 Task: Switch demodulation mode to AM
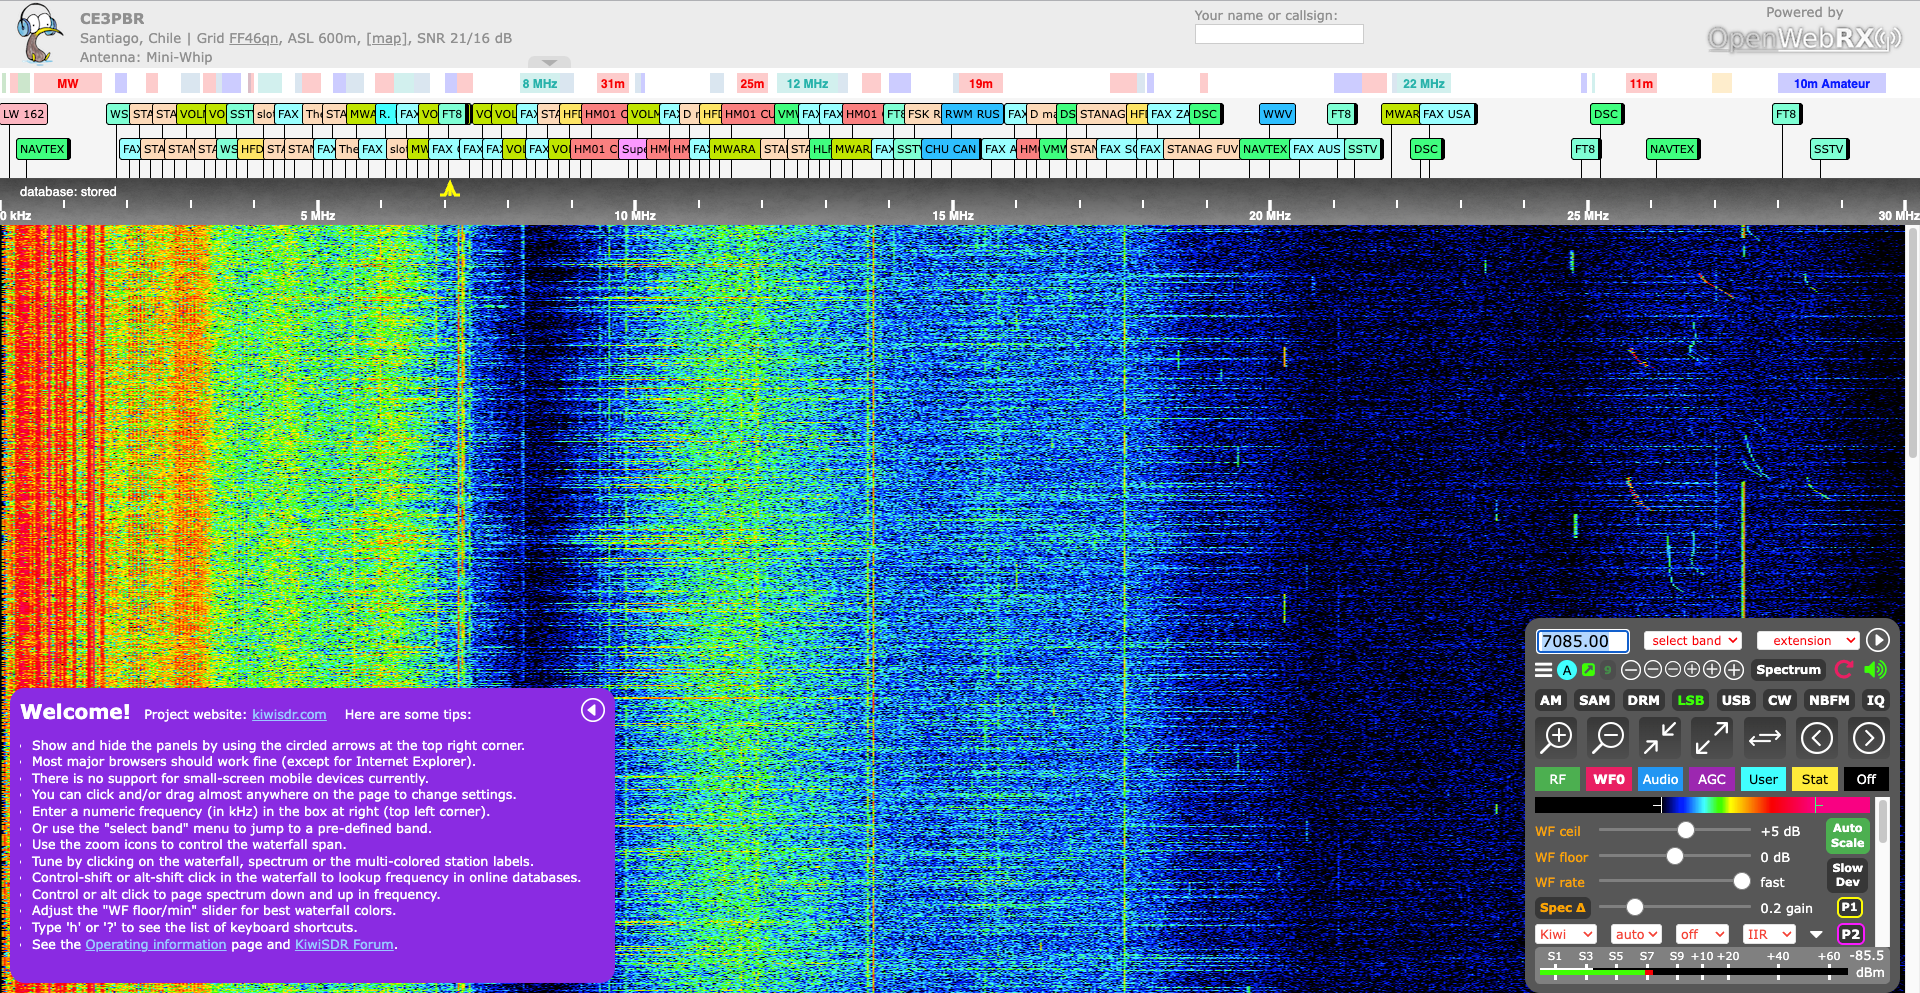(x=1550, y=700)
